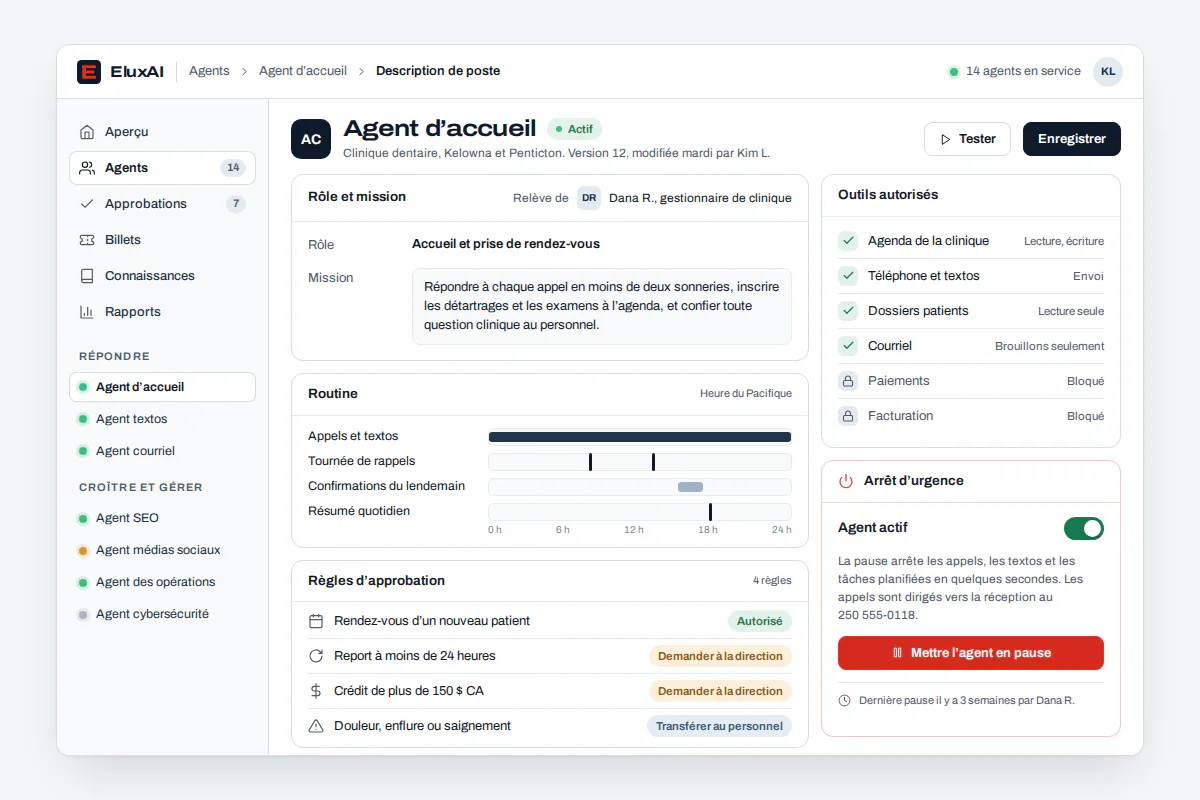Click the first Tournée de rappels marker
1200x800 pixels.
[590, 462]
